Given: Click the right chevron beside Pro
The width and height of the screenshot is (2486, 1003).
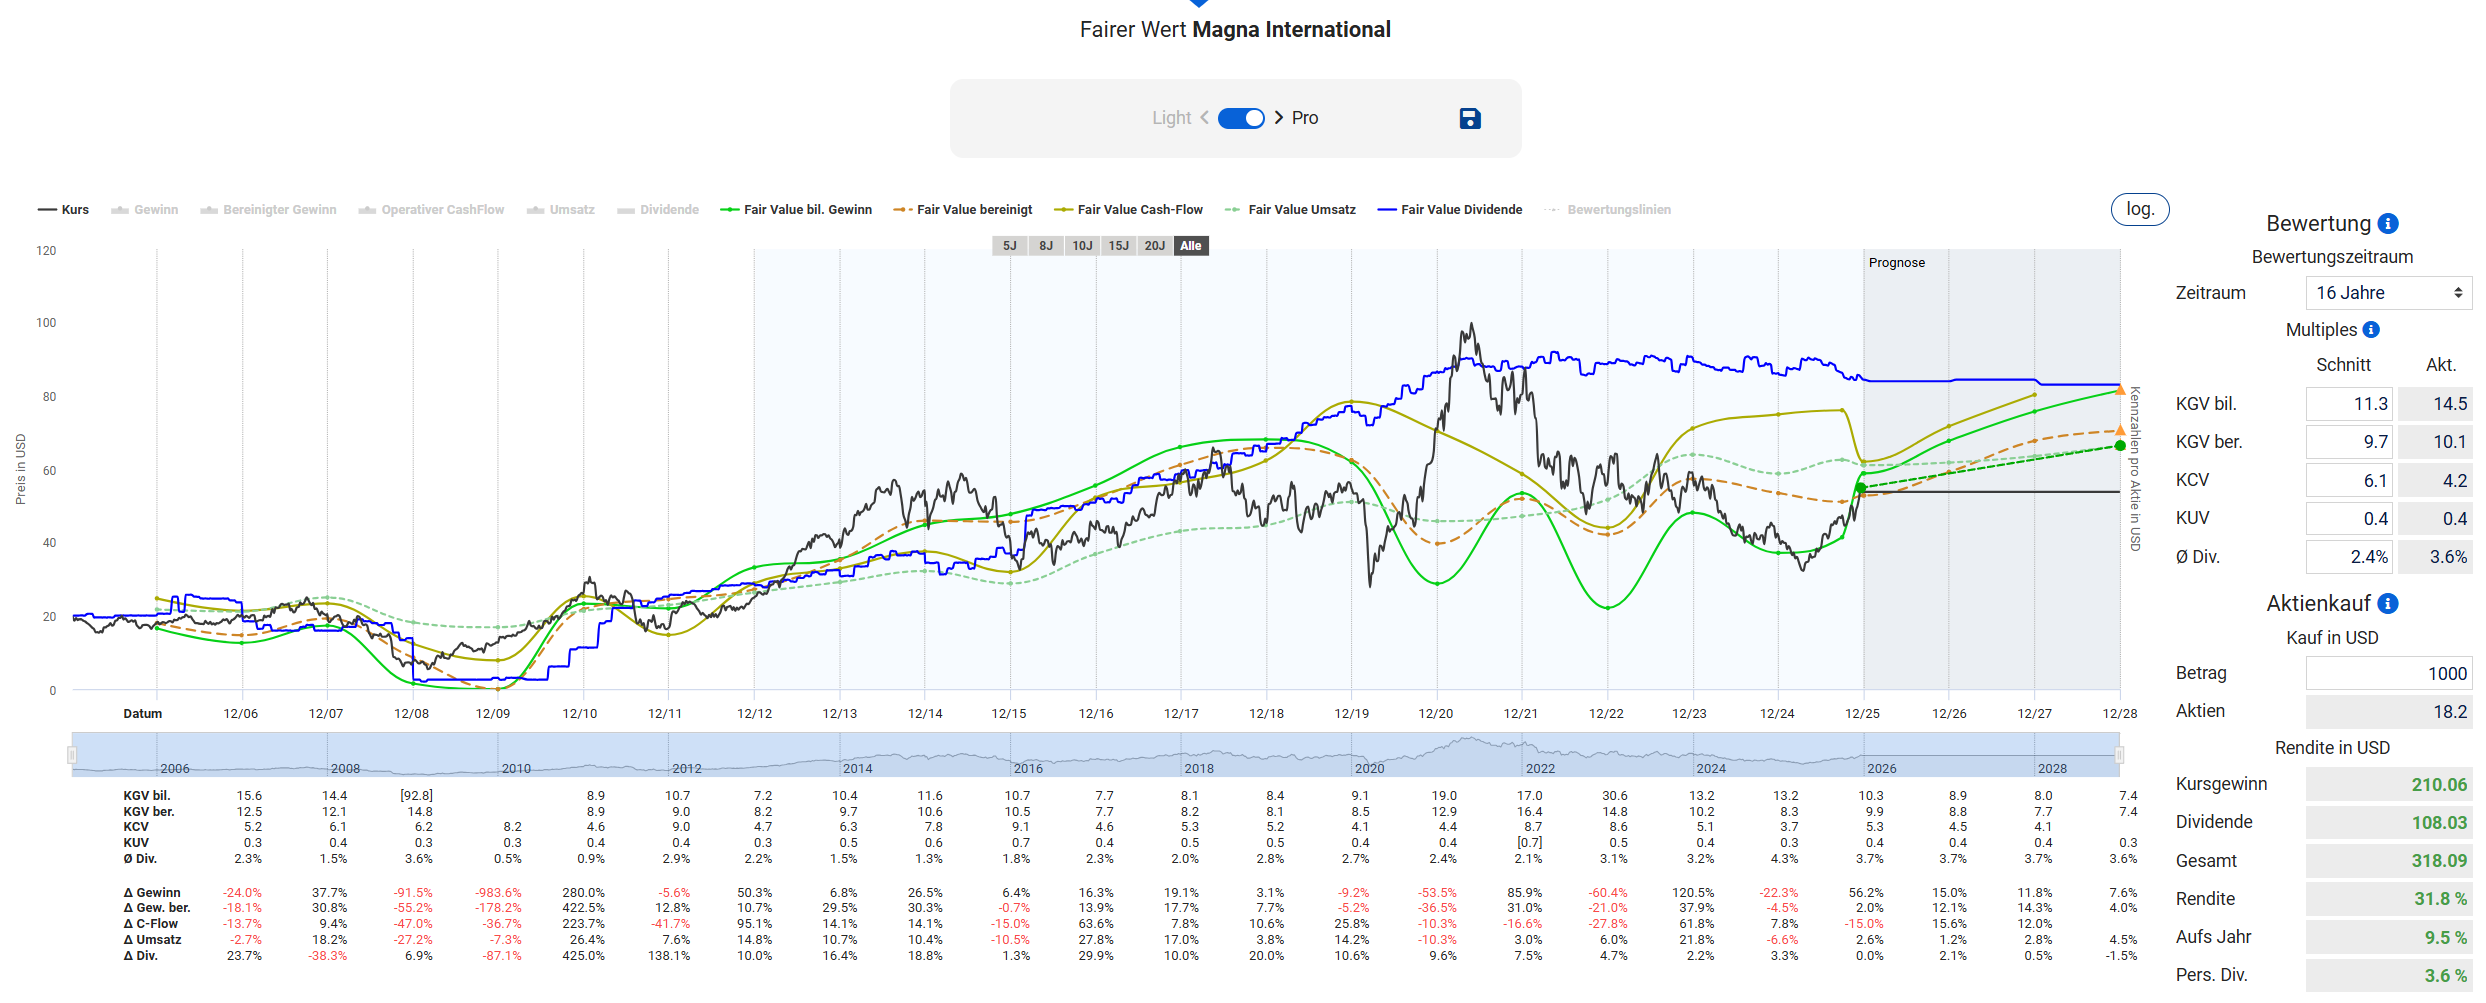Looking at the screenshot, I should tap(1278, 118).
